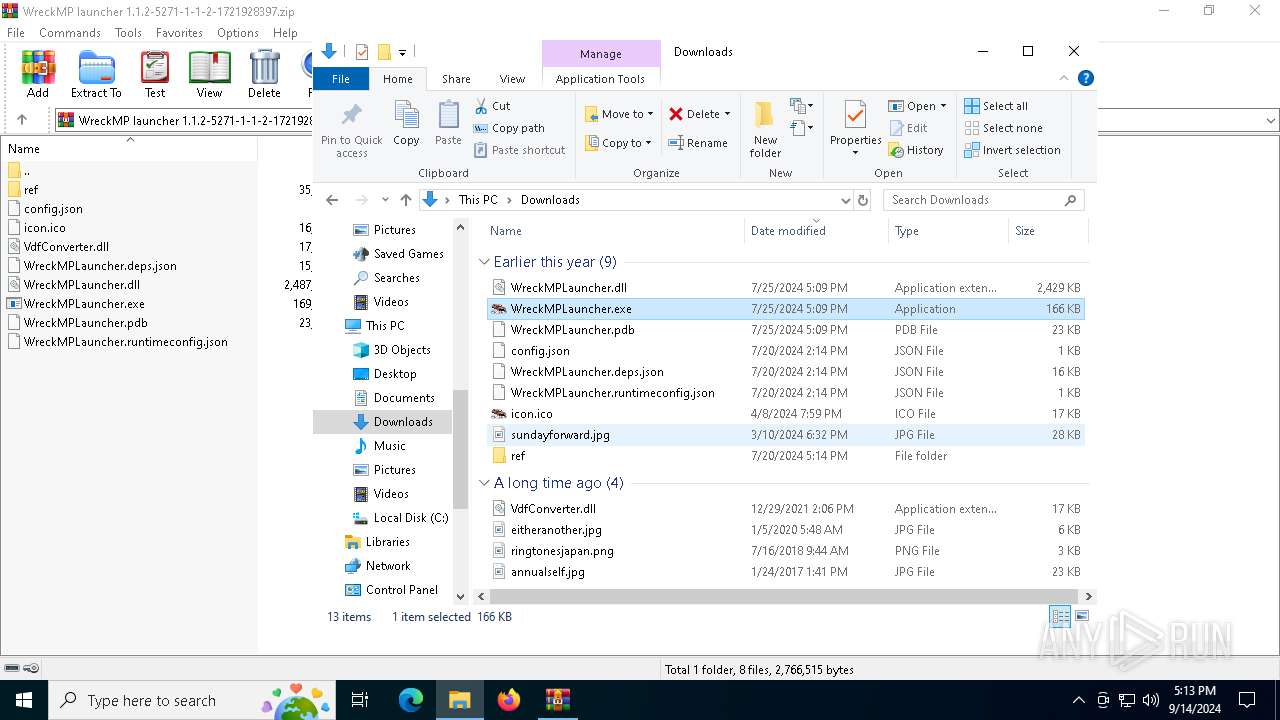Click Select all in ribbon
The width and height of the screenshot is (1280, 720).
coord(996,106)
